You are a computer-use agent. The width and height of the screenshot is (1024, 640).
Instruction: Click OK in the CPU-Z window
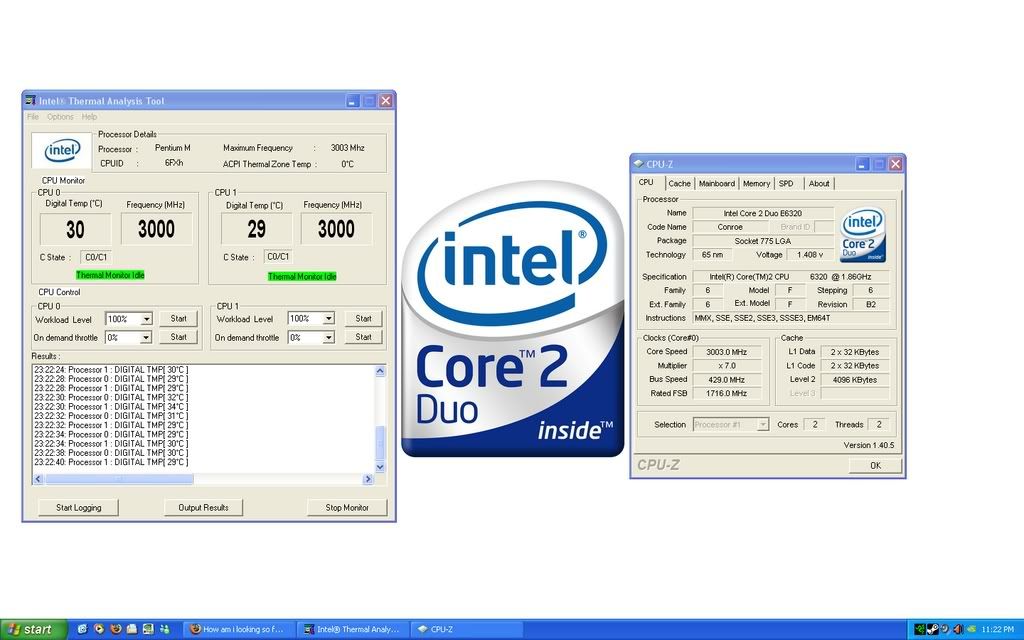[875, 466]
